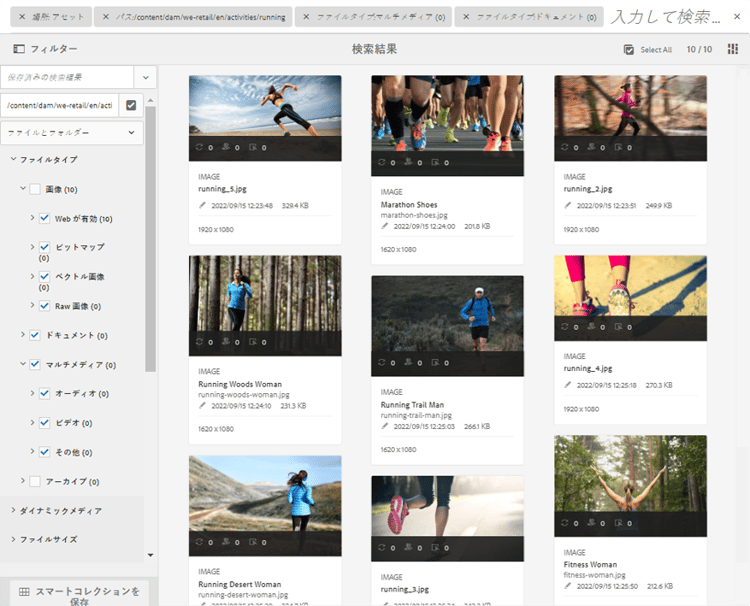Screen dimensions: 750x606
Task: Remove the location Assets filter tag
Action: click(22, 17)
